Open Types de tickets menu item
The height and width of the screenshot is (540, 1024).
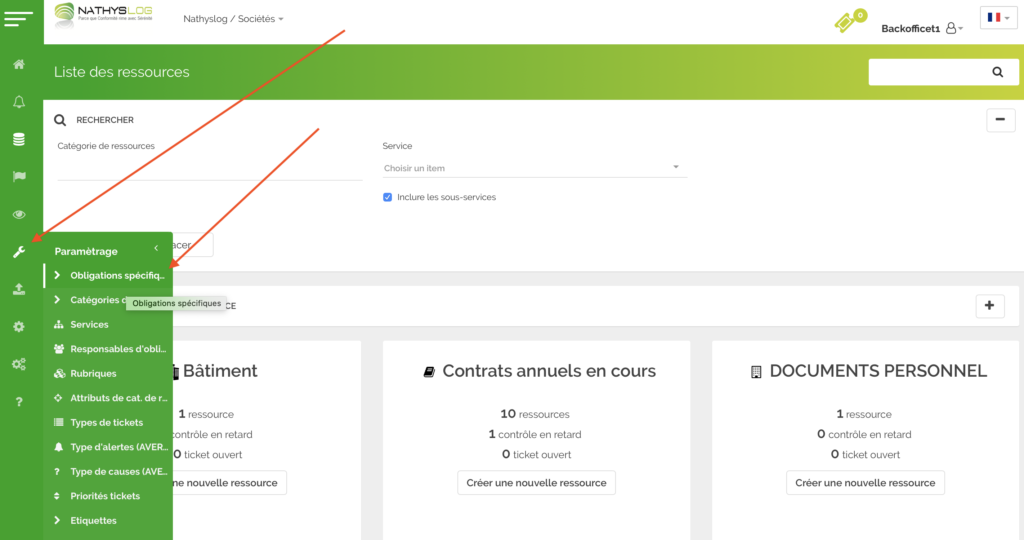(106, 423)
